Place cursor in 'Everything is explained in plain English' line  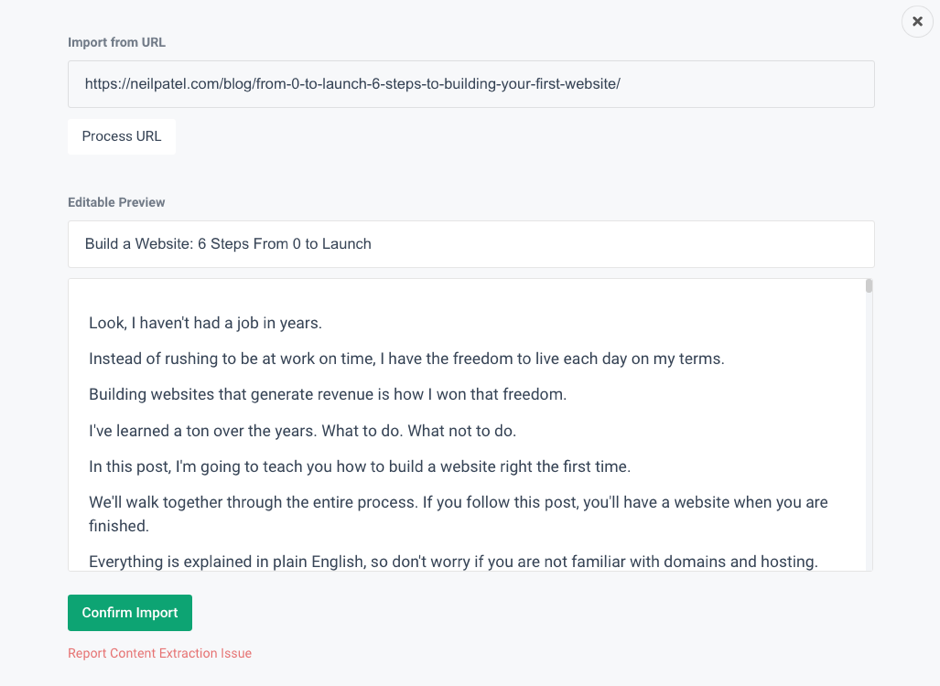(453, 562)
